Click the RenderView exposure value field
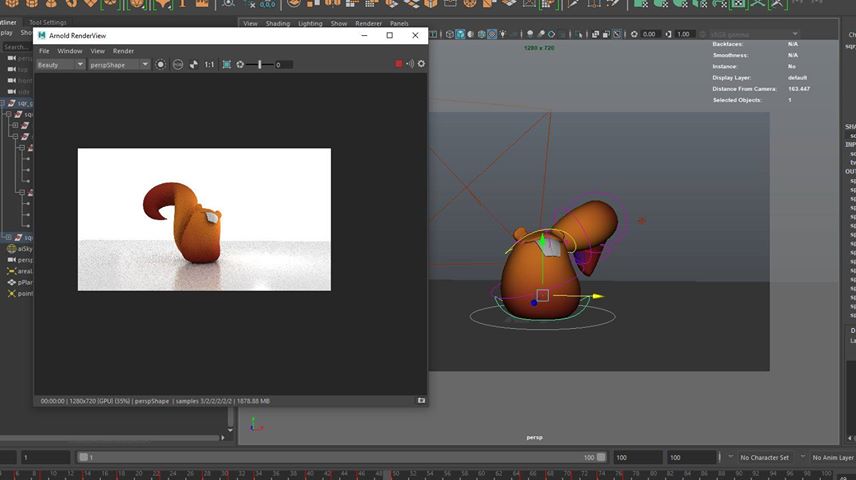The height and width of the screenshot is (480, 856). (283, 64)
